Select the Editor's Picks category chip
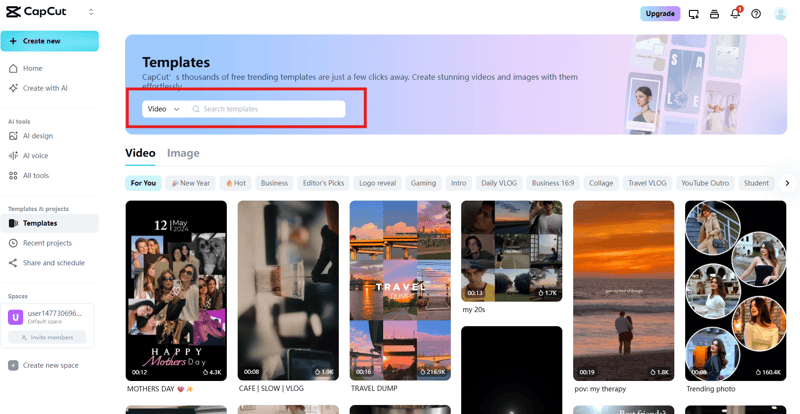Image resolution: width=800 pixels, height=414 pixels. pos(323,183)
